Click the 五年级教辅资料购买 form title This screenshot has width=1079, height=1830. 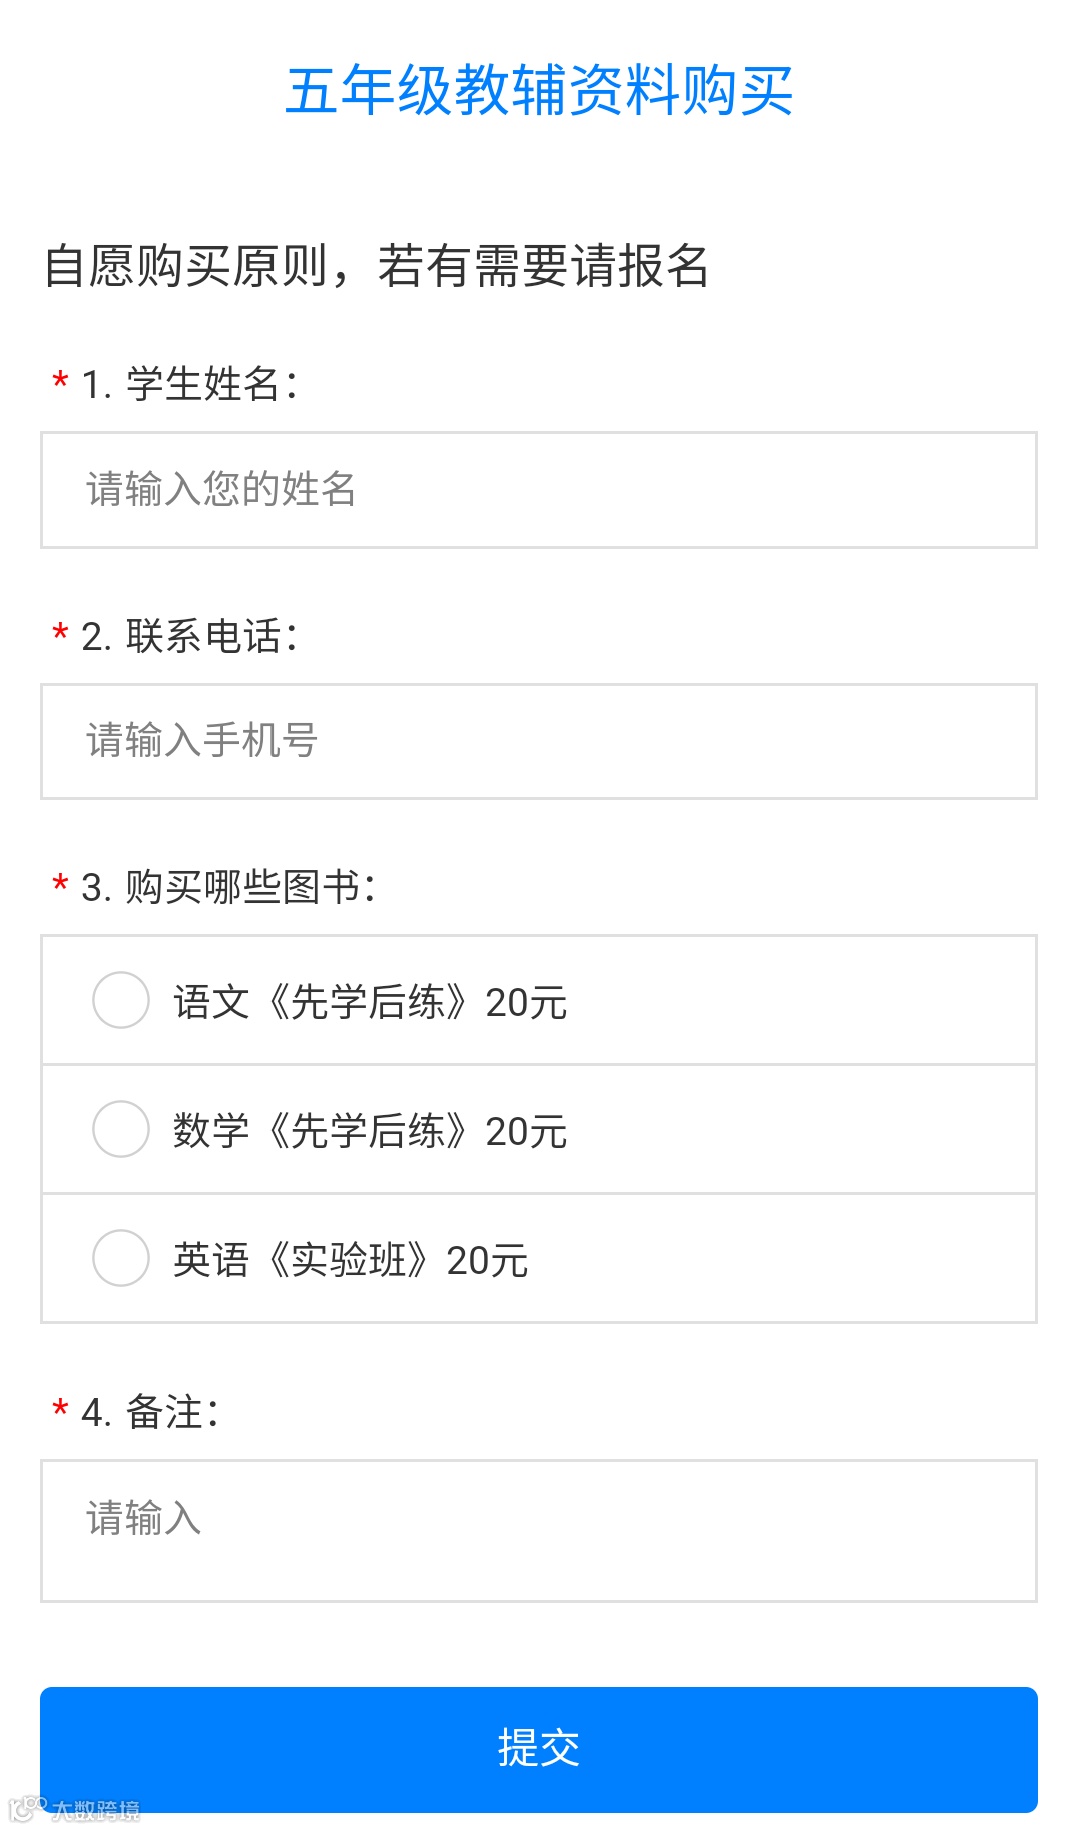pyautogui.click(x=539, y=91)
